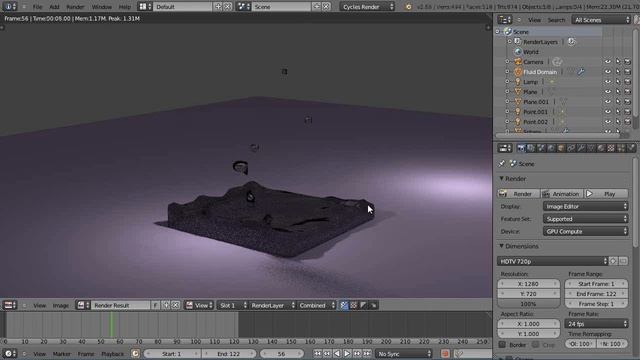Click the Render button
The image size is (640, 360).
(x=518, y=194)
